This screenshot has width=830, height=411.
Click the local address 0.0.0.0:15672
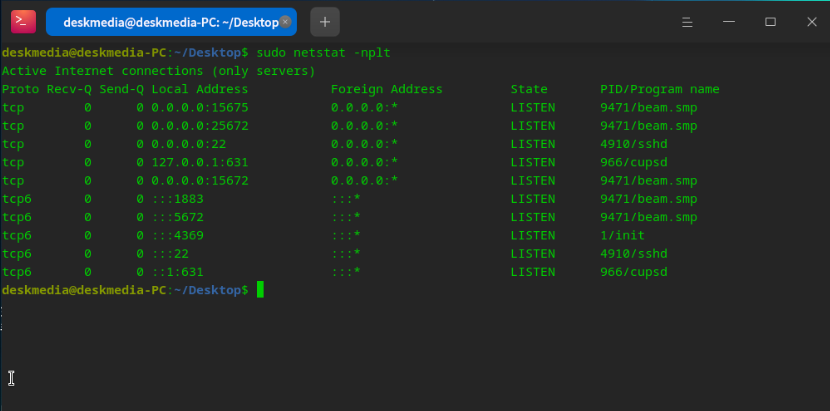[x=200, y=181]
